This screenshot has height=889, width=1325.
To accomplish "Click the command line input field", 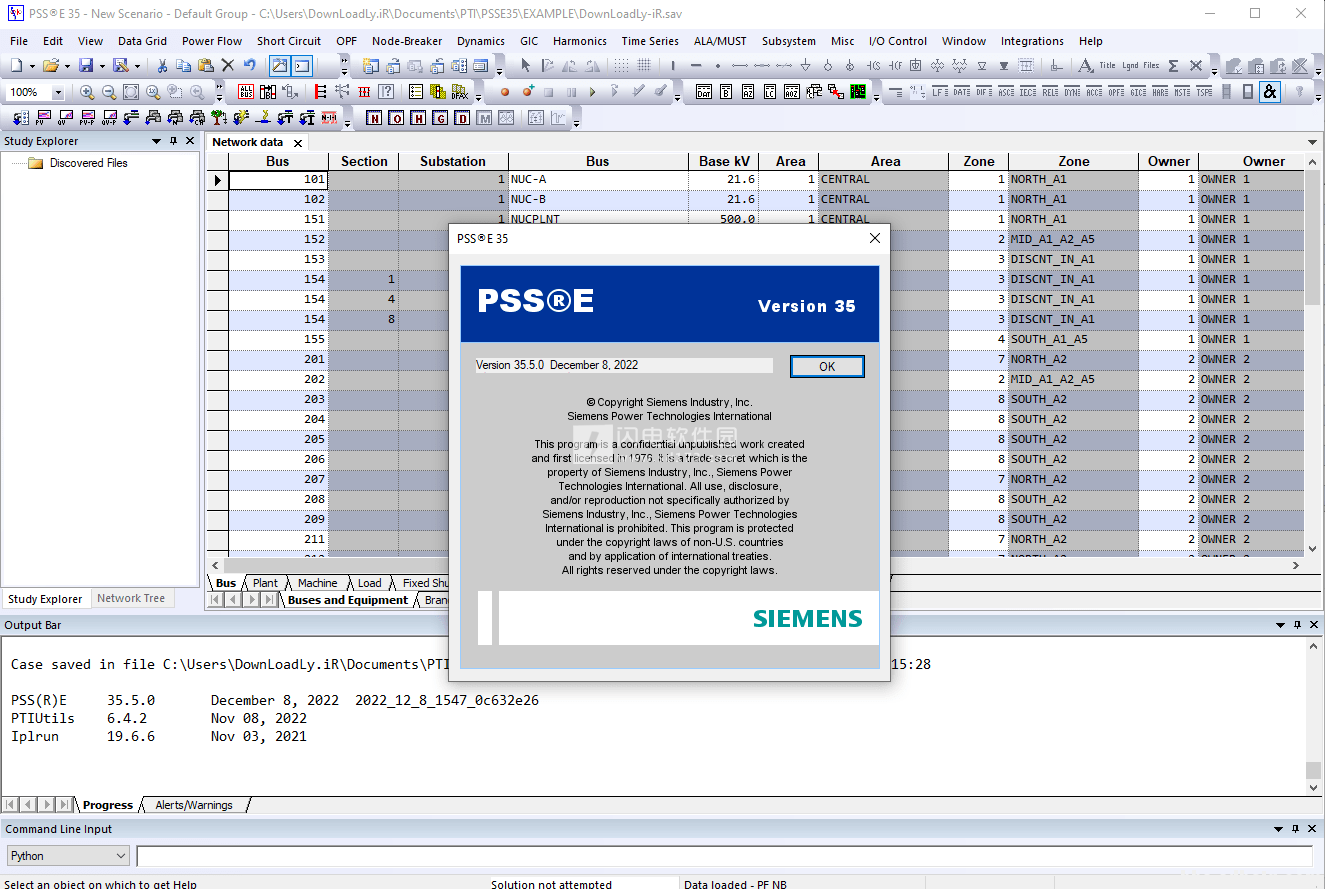I will pyautogui.click(x=724, y=856).
